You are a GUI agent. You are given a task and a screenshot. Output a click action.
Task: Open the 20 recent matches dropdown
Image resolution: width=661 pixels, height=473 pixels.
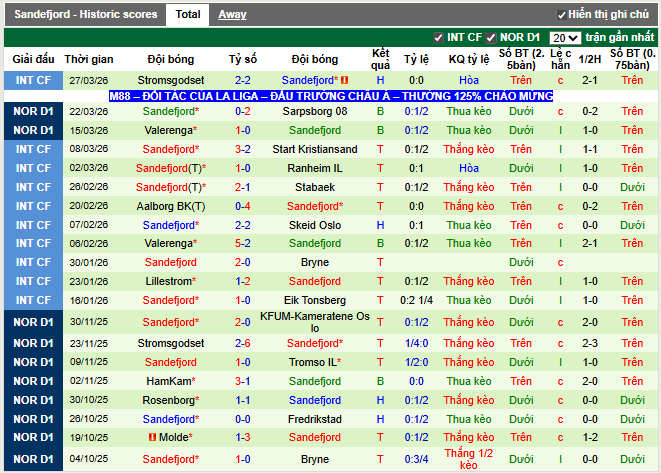tap(565, 38)
